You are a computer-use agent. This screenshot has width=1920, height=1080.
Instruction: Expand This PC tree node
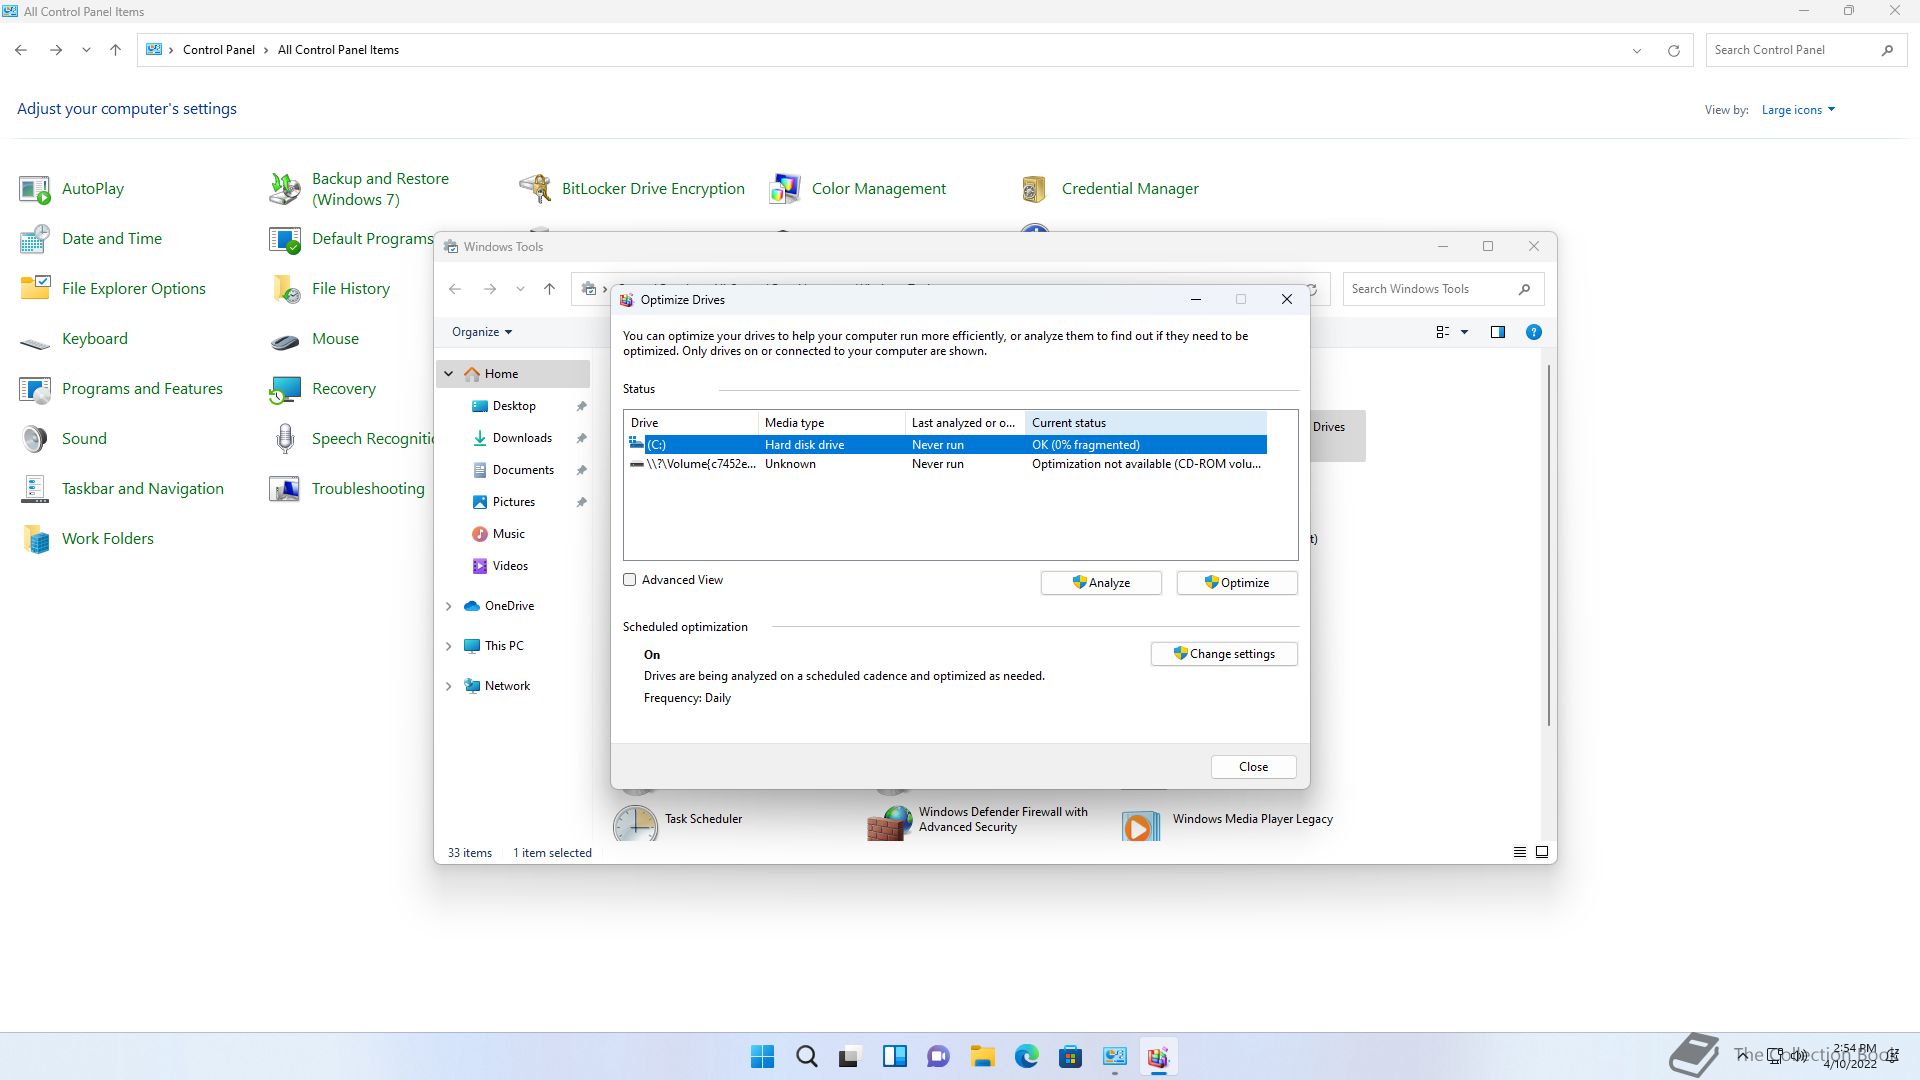449,646
